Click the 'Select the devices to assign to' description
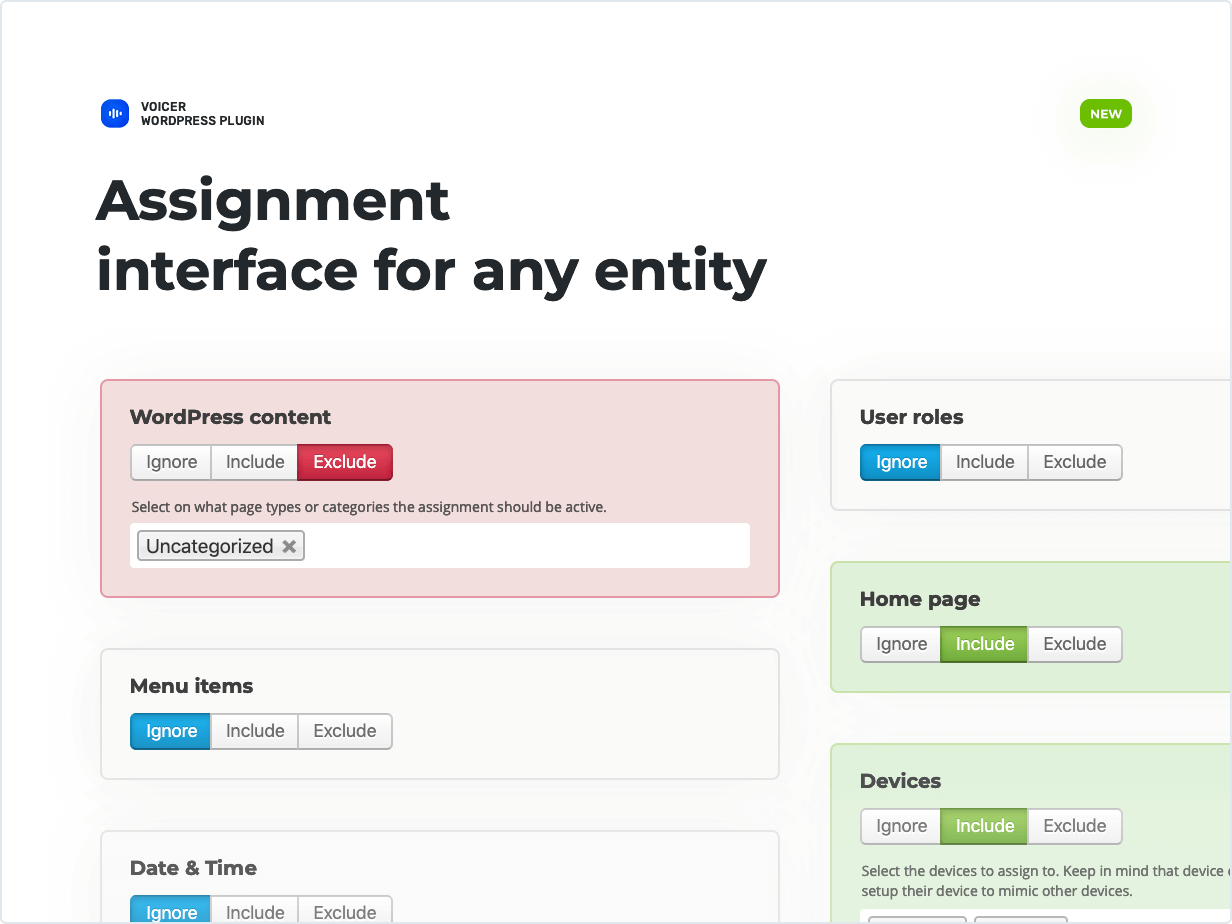 [1046, 881]
